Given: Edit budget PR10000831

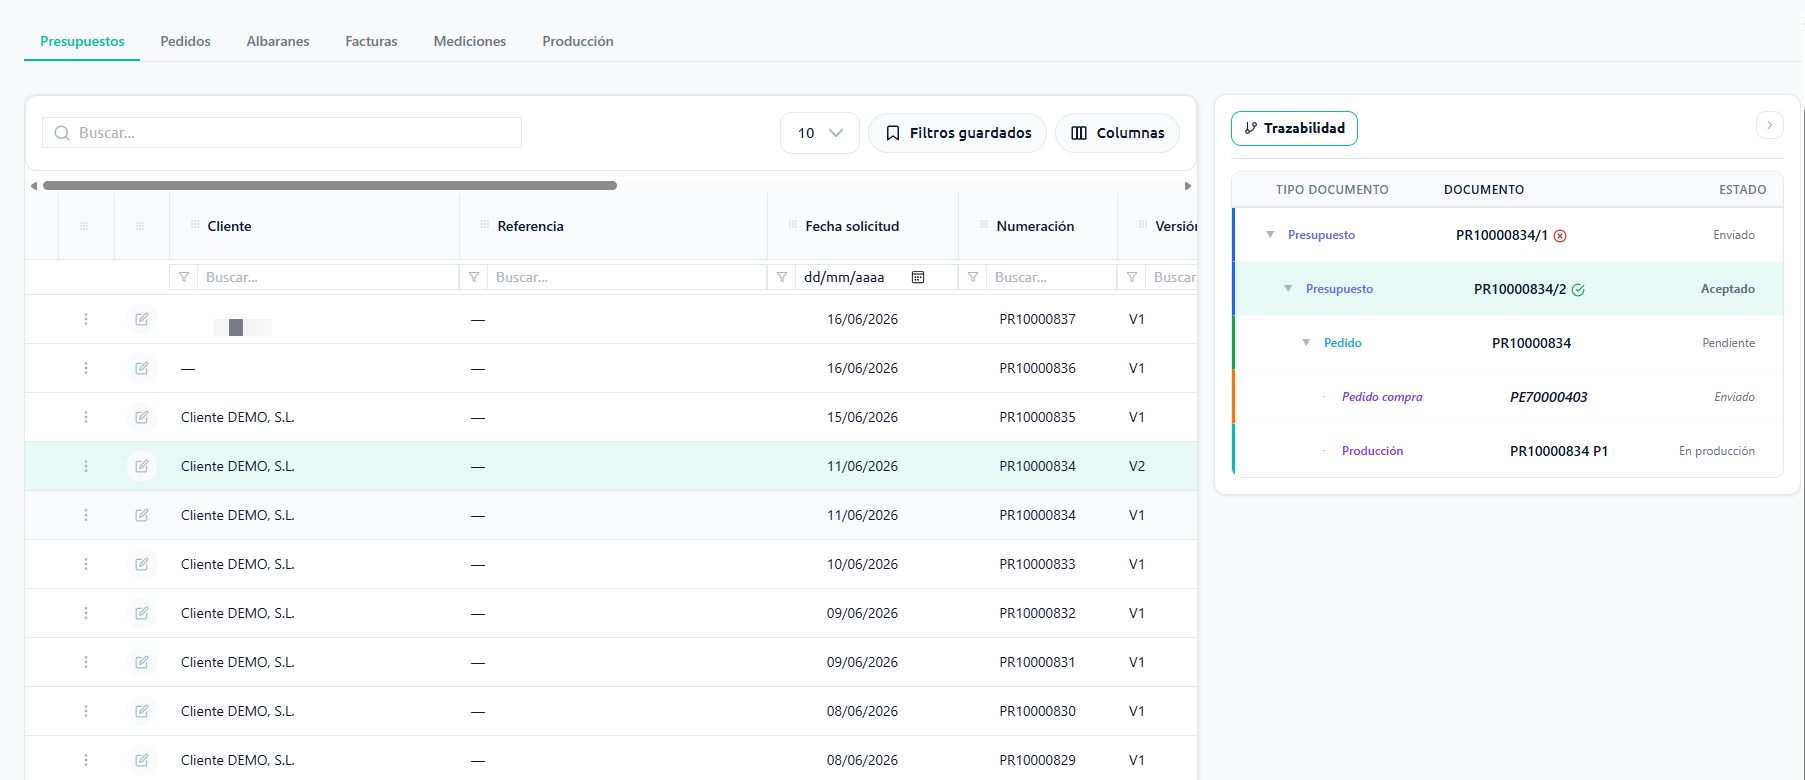Looking at the screenshot, I should pos(142,662).
